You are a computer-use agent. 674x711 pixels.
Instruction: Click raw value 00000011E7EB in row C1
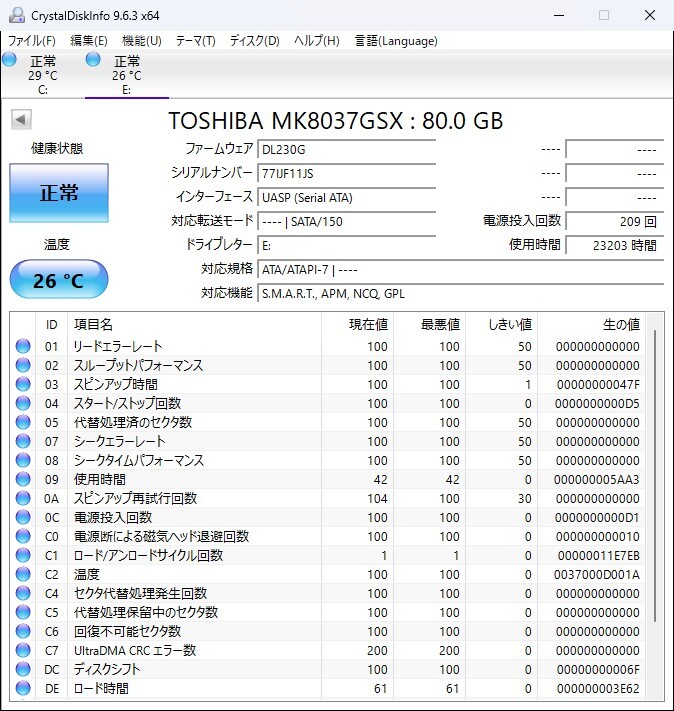point(598,555)
